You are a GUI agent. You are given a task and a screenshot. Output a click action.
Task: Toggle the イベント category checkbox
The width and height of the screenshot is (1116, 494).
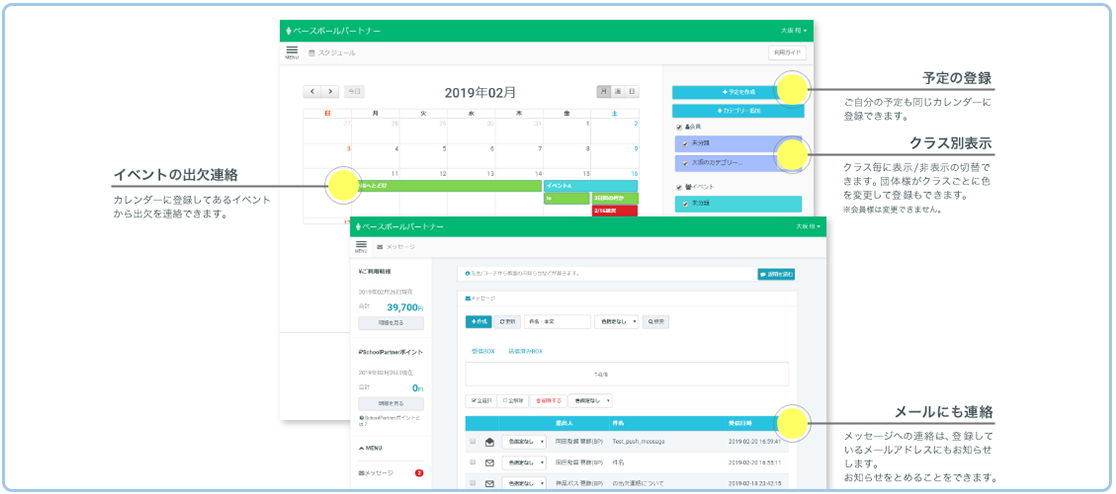coord(679,187)
